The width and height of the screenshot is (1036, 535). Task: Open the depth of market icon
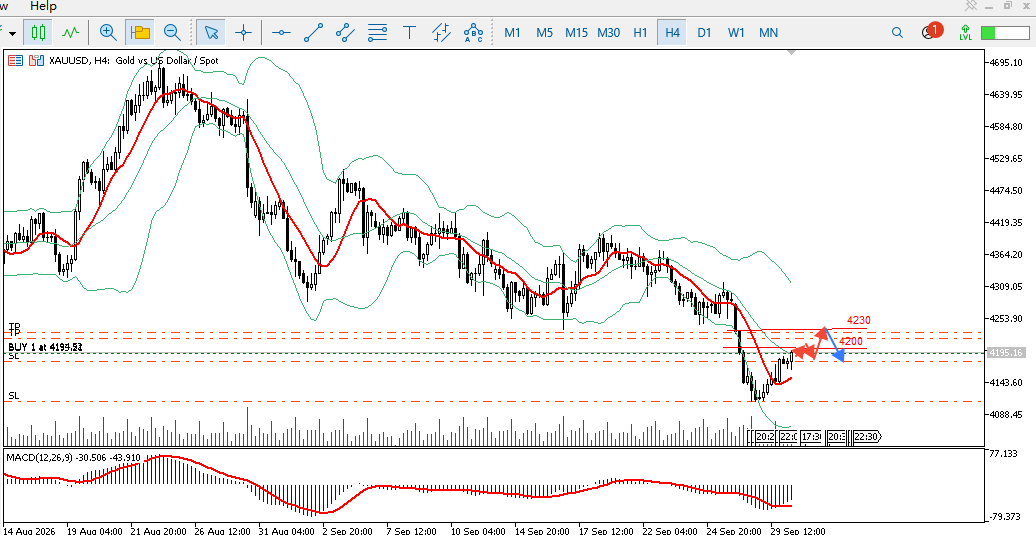click(36, 61)
